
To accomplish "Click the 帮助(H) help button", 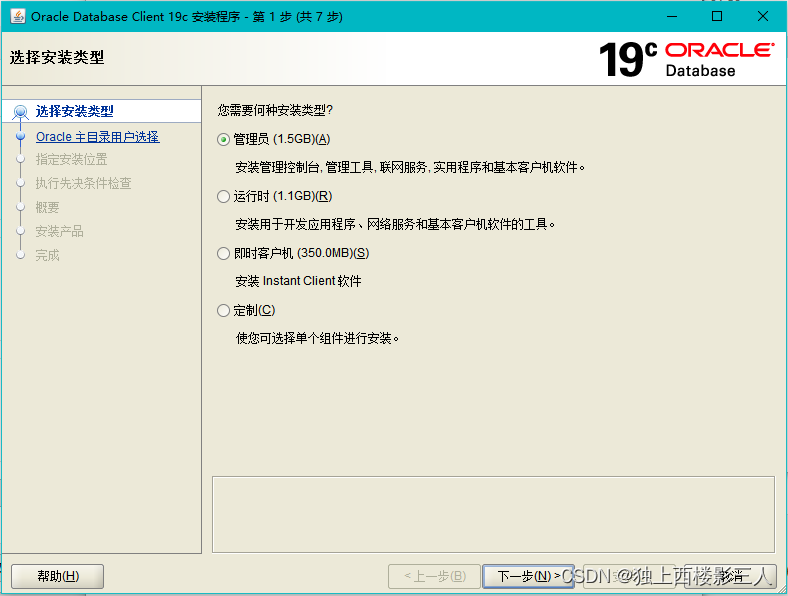I will pyautogui.click(x=58, y=576).
